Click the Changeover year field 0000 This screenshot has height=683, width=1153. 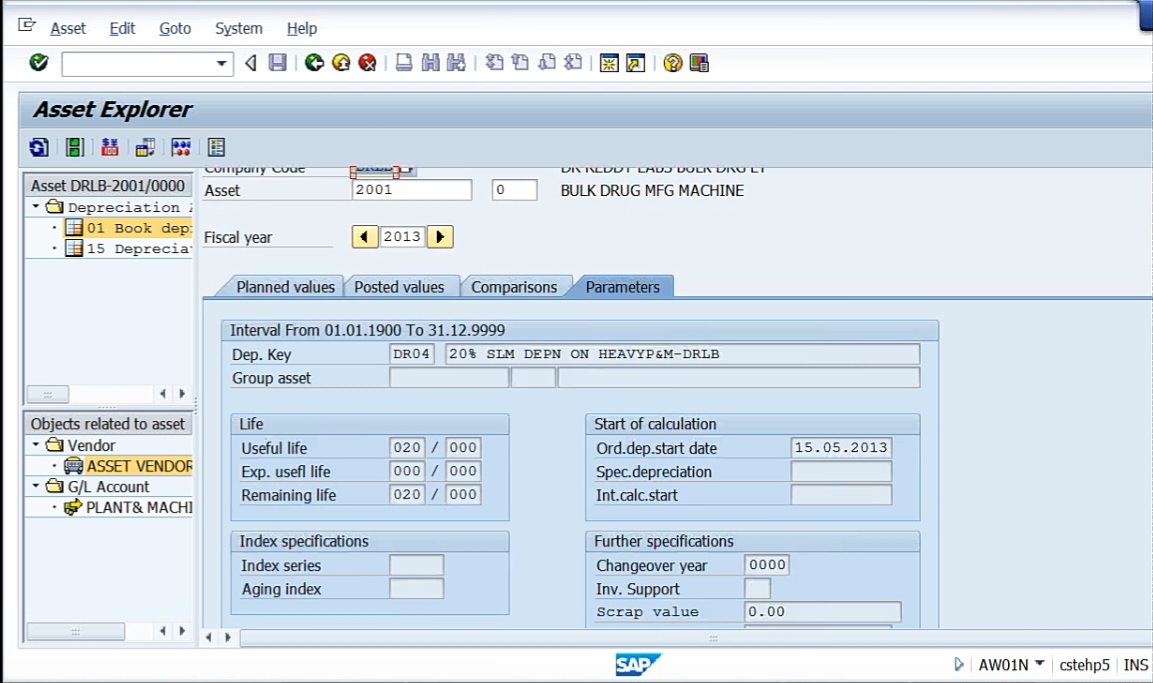(767, 565)
